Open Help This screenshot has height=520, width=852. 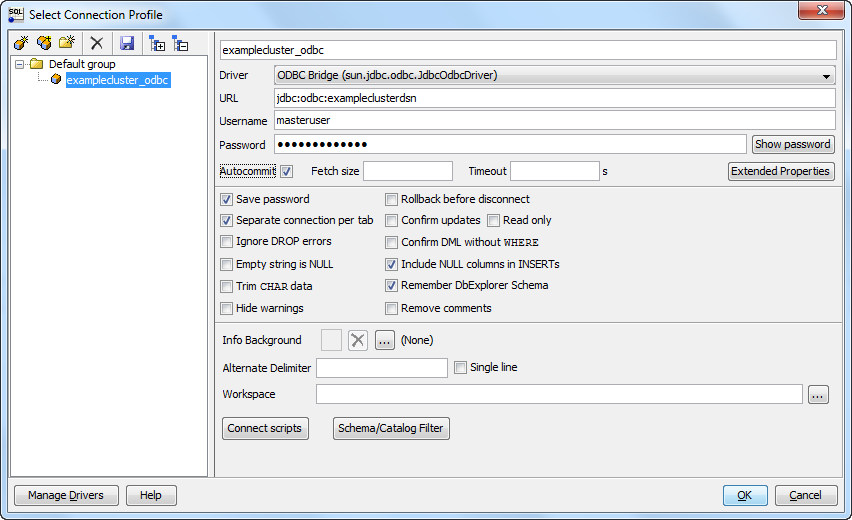click(x=151, y=495)
